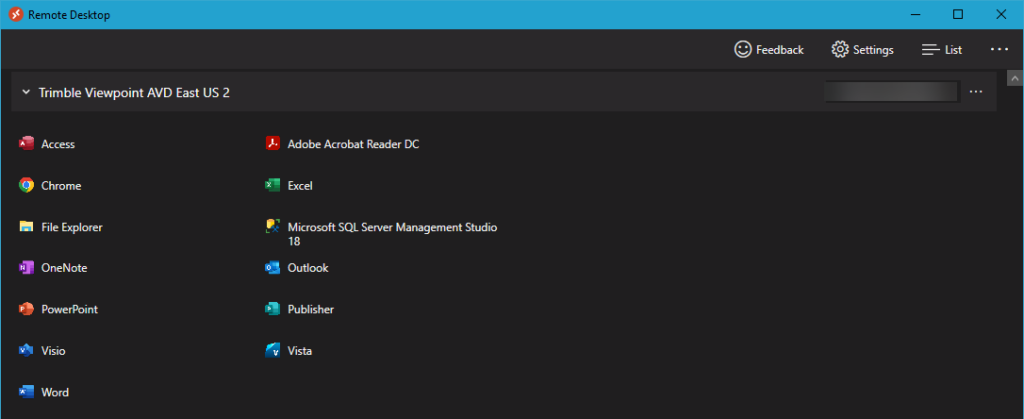Maximize the Remote Desktop window
This screenshot has width=1024, height=419.
tap(957, 14)
